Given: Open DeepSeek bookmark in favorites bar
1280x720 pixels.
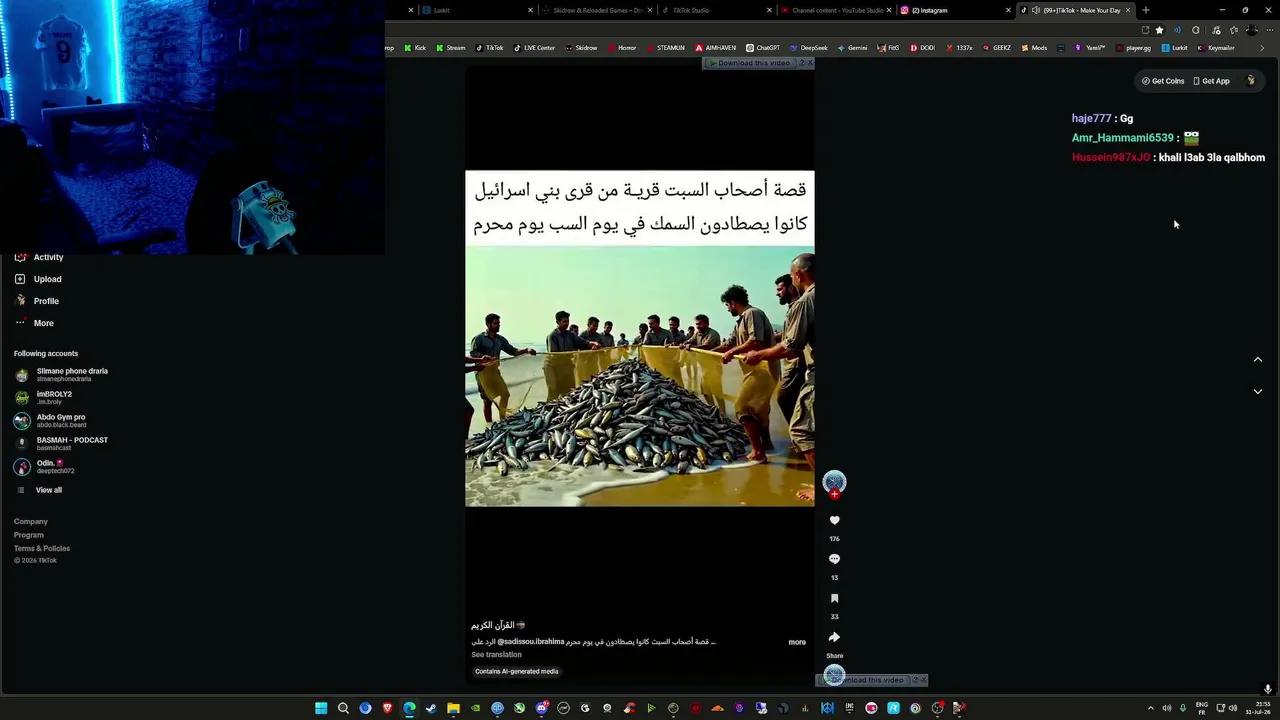Looking at the screenshot, I should (809, 48).
